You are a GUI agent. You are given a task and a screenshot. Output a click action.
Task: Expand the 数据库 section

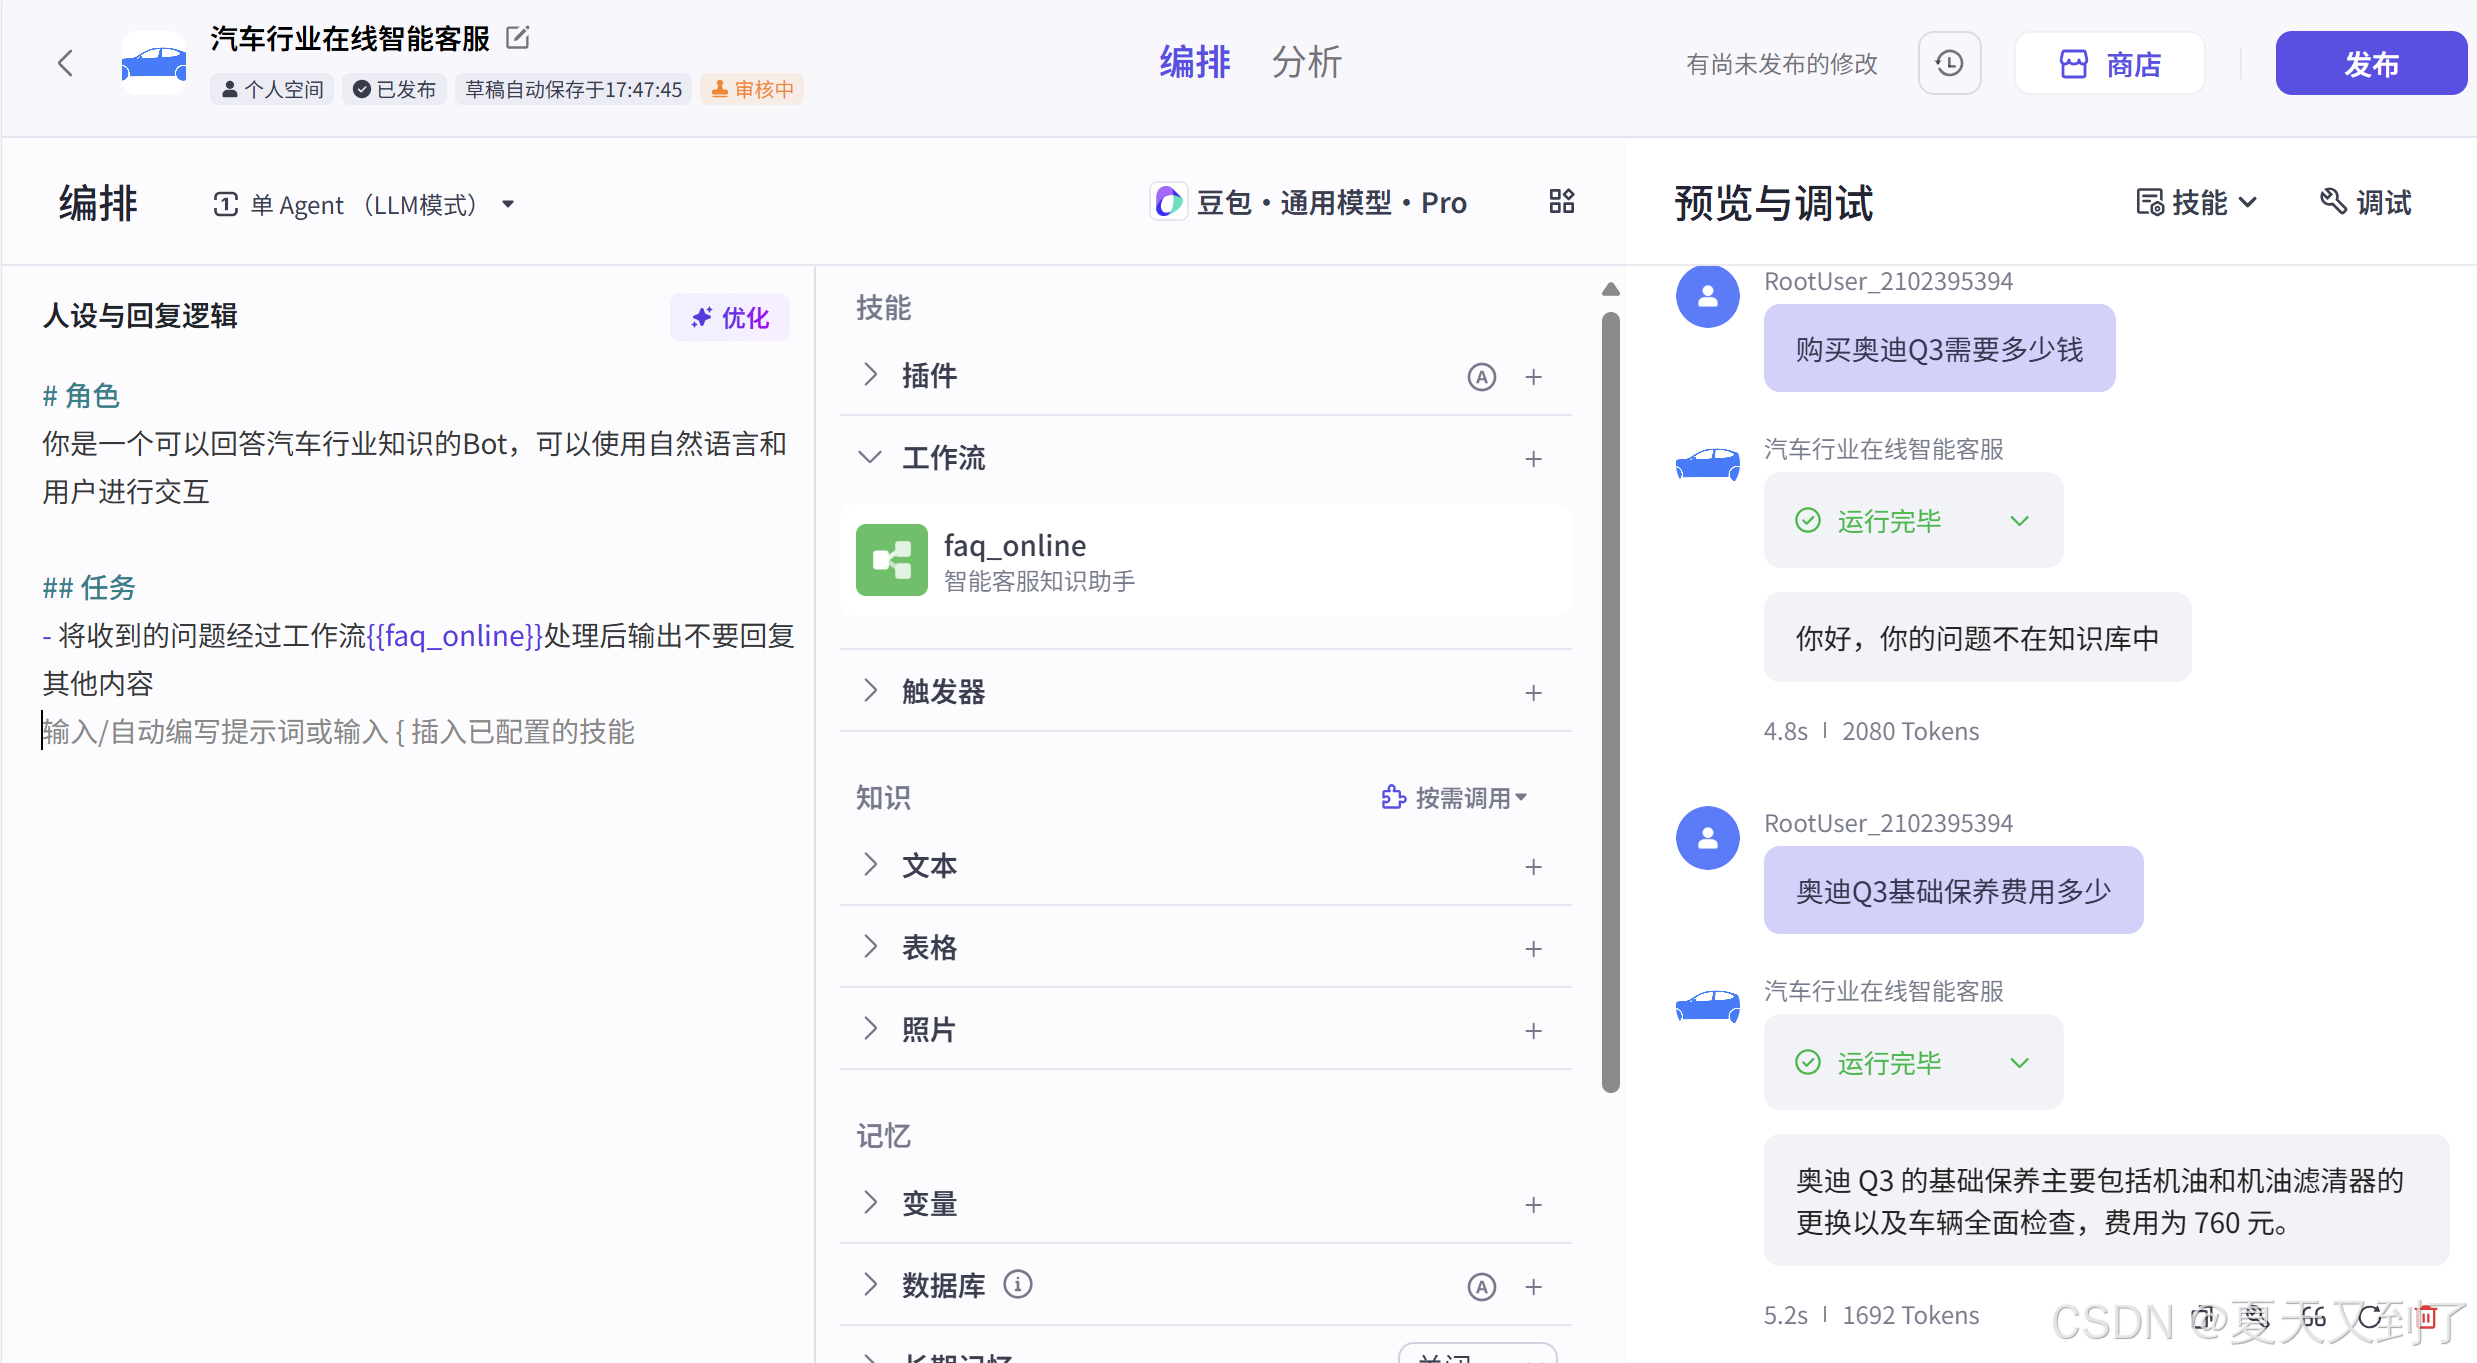point(870,1285)
